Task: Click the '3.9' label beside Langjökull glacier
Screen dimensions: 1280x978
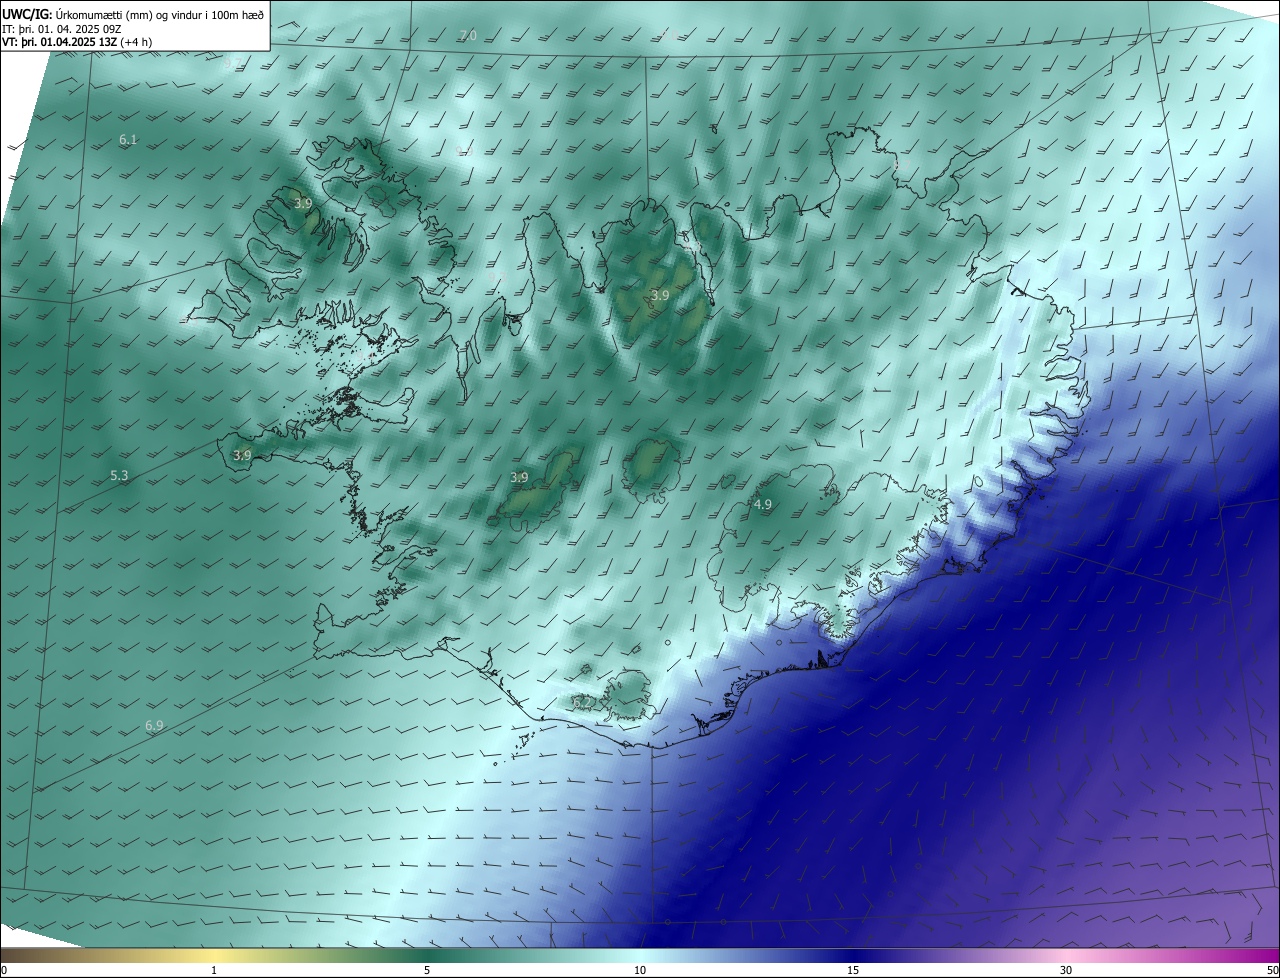Action: (x=519, y=478)
